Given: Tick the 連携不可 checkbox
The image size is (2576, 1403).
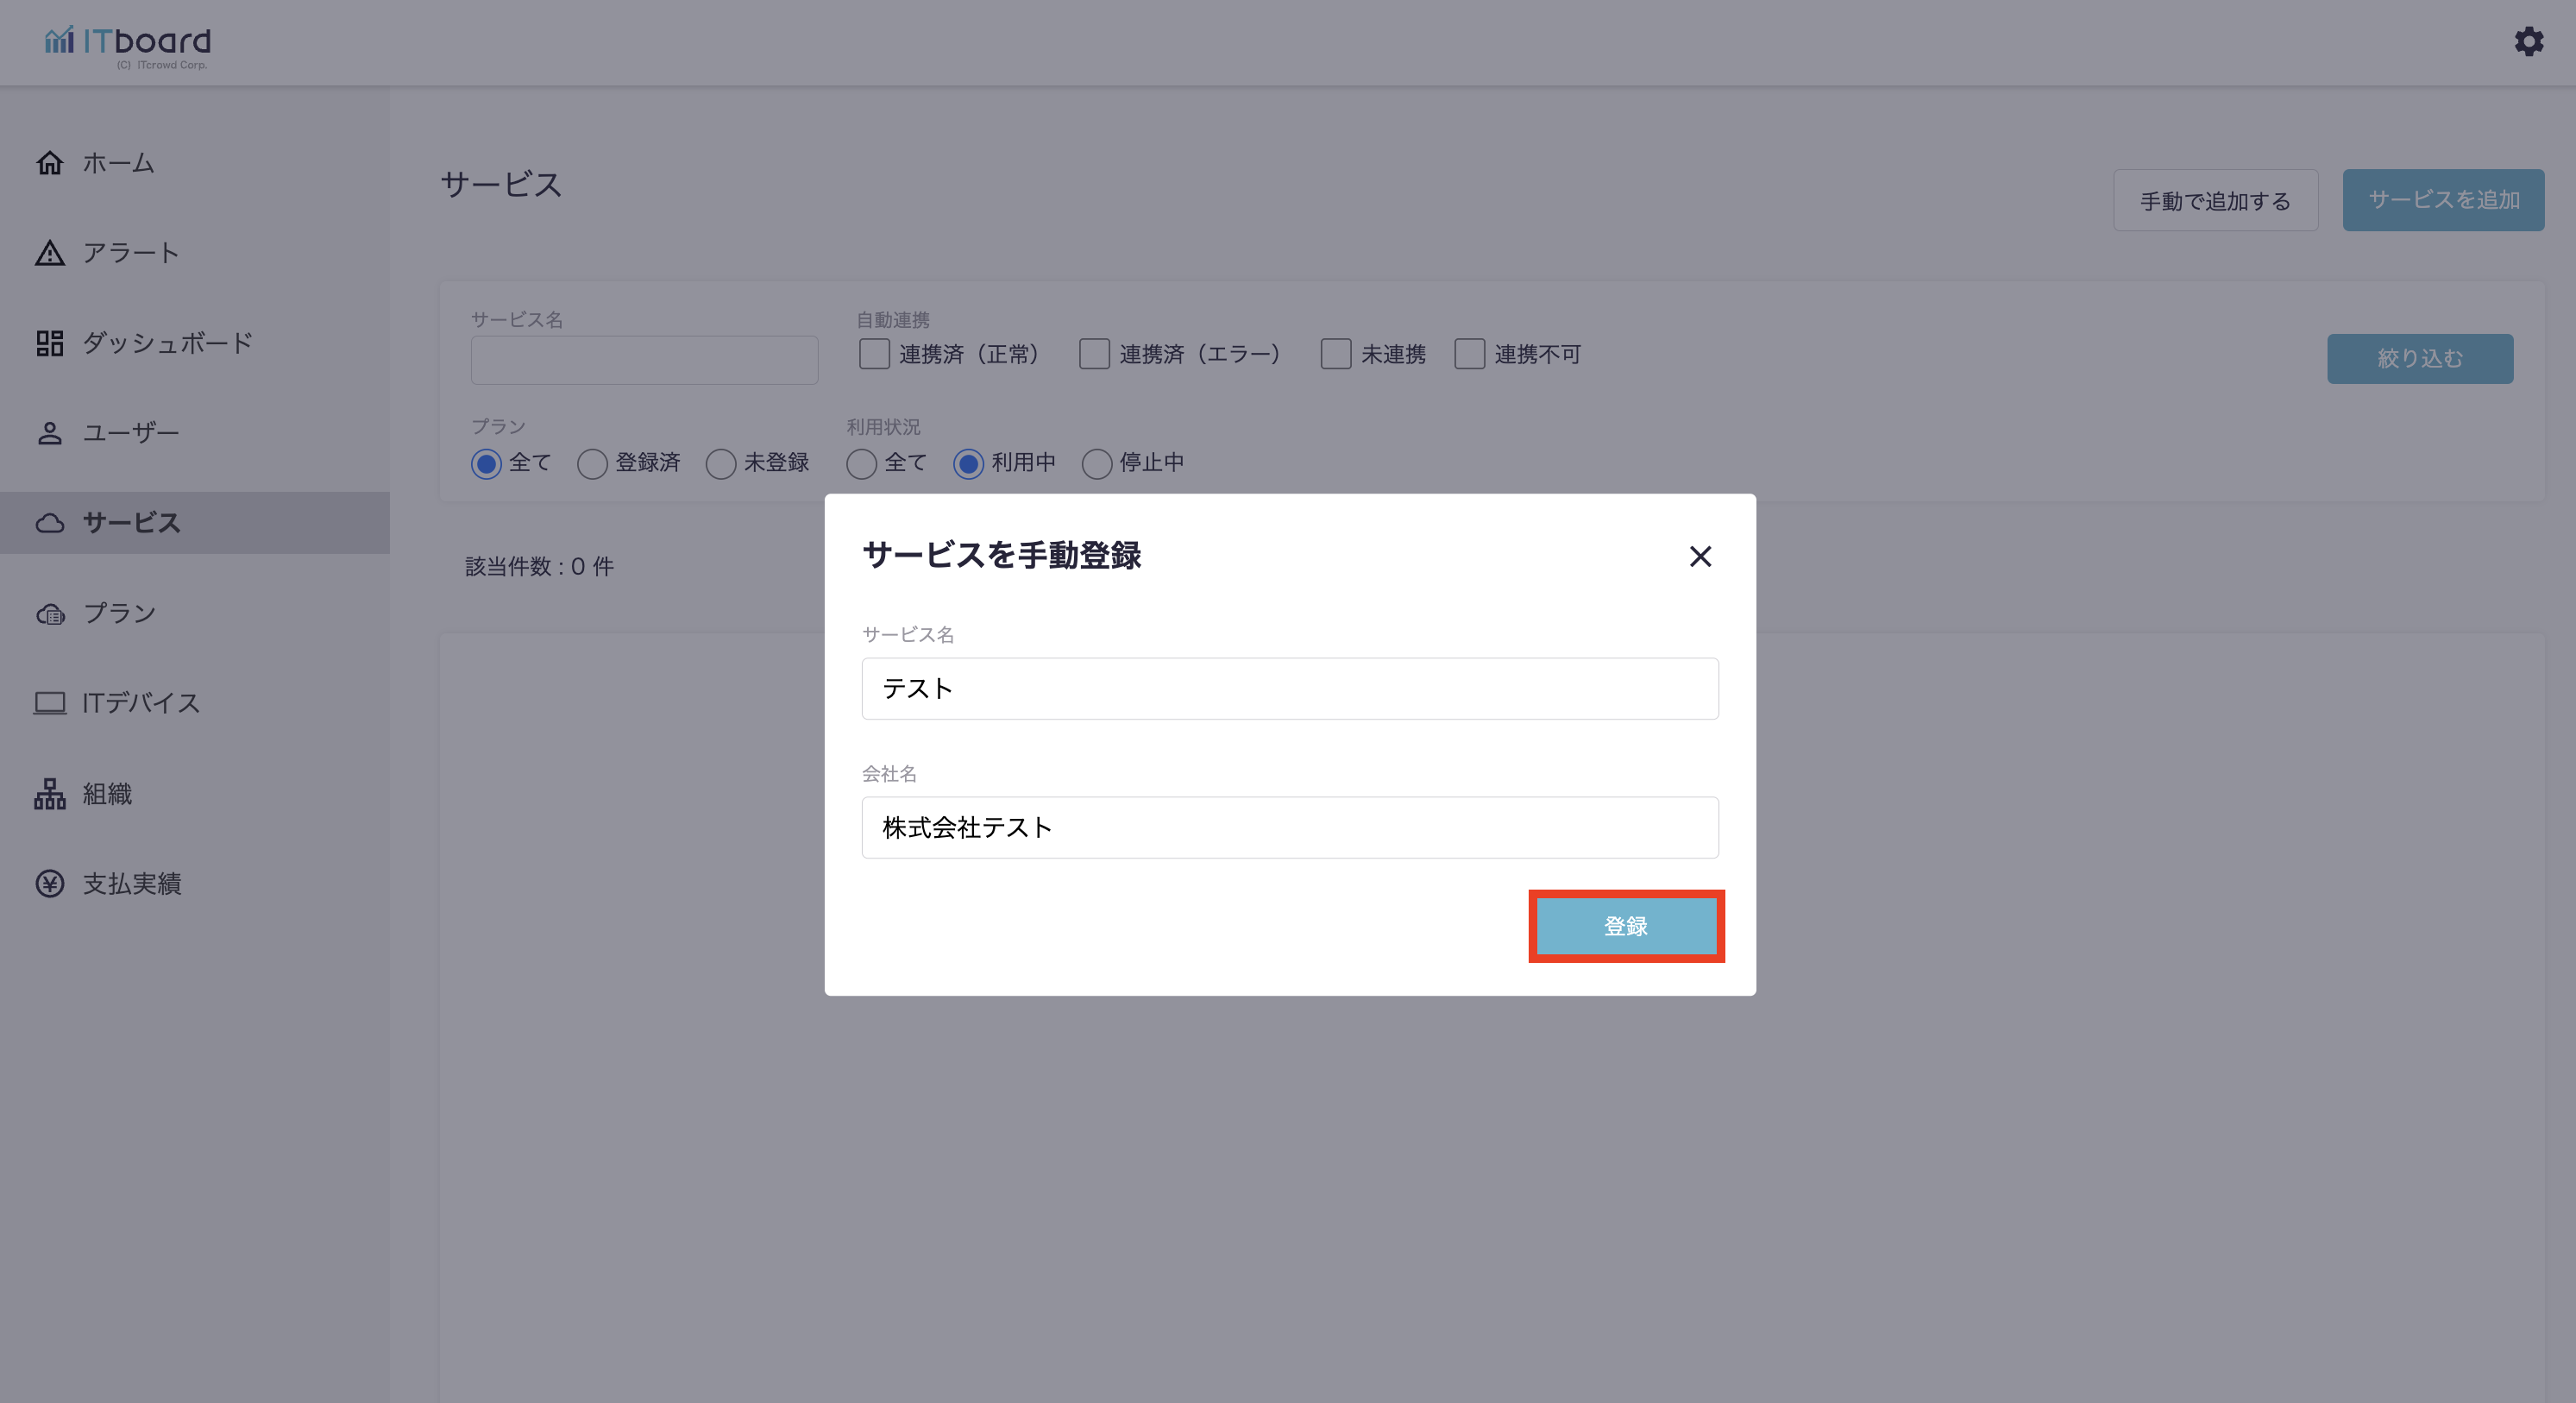Looking at the screenshot, I should (x=1469, y=354).
